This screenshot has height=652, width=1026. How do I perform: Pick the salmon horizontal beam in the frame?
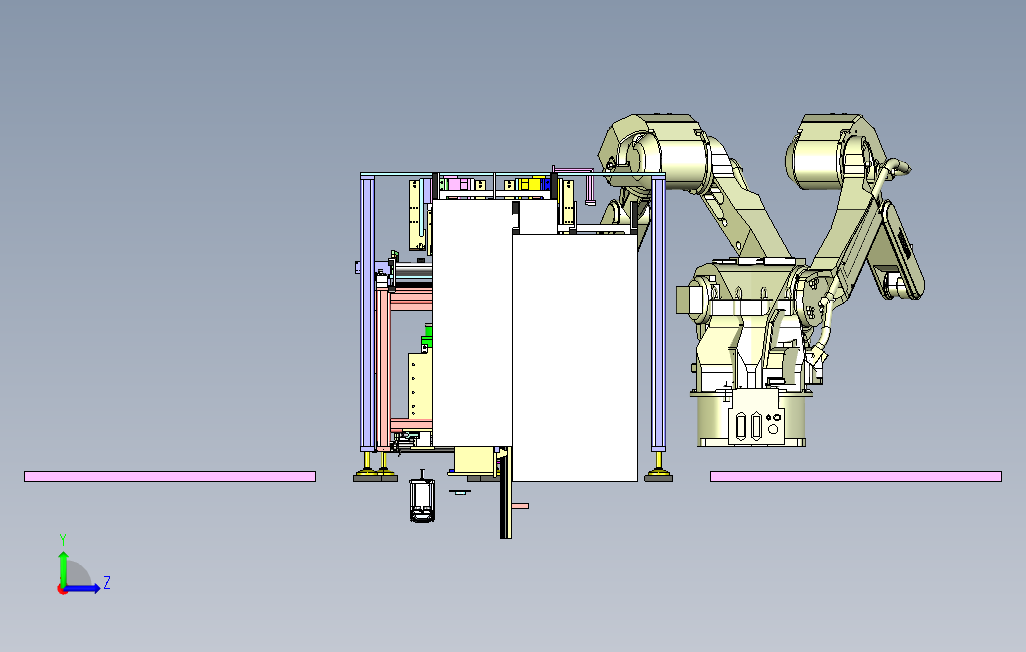click(411, 302)
